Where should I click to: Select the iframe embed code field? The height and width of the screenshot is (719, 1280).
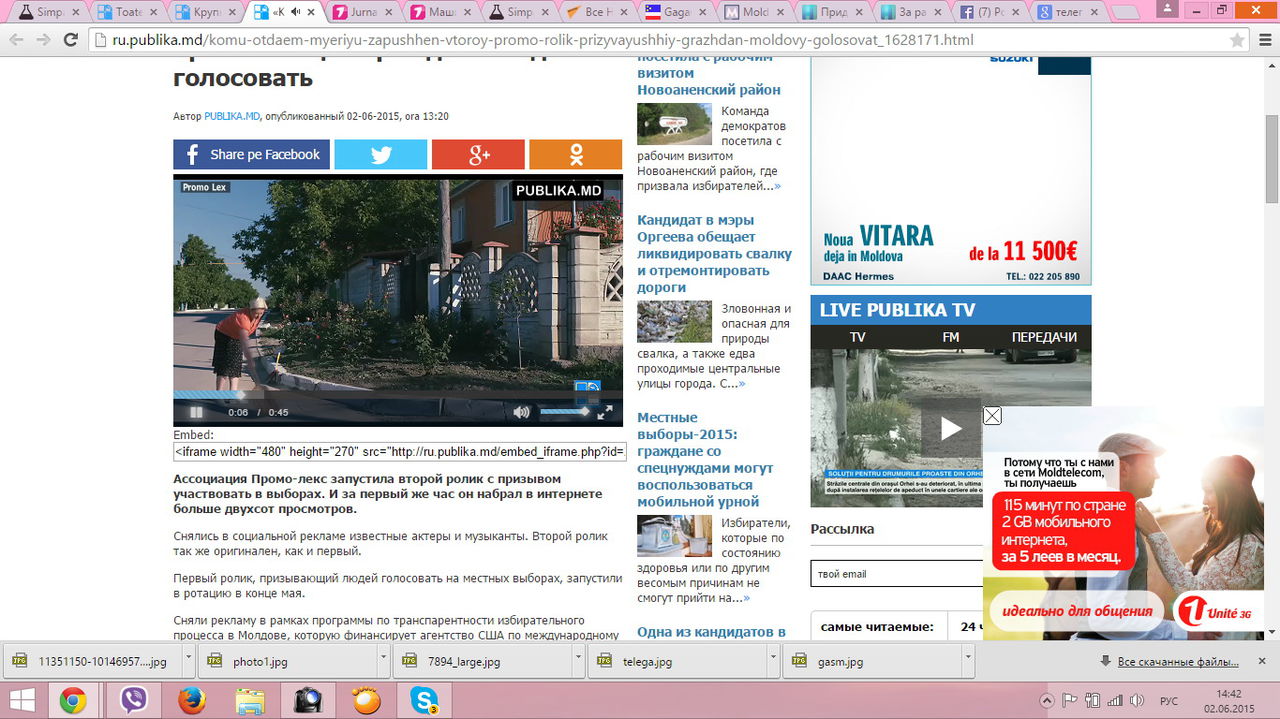click(400, 451)
